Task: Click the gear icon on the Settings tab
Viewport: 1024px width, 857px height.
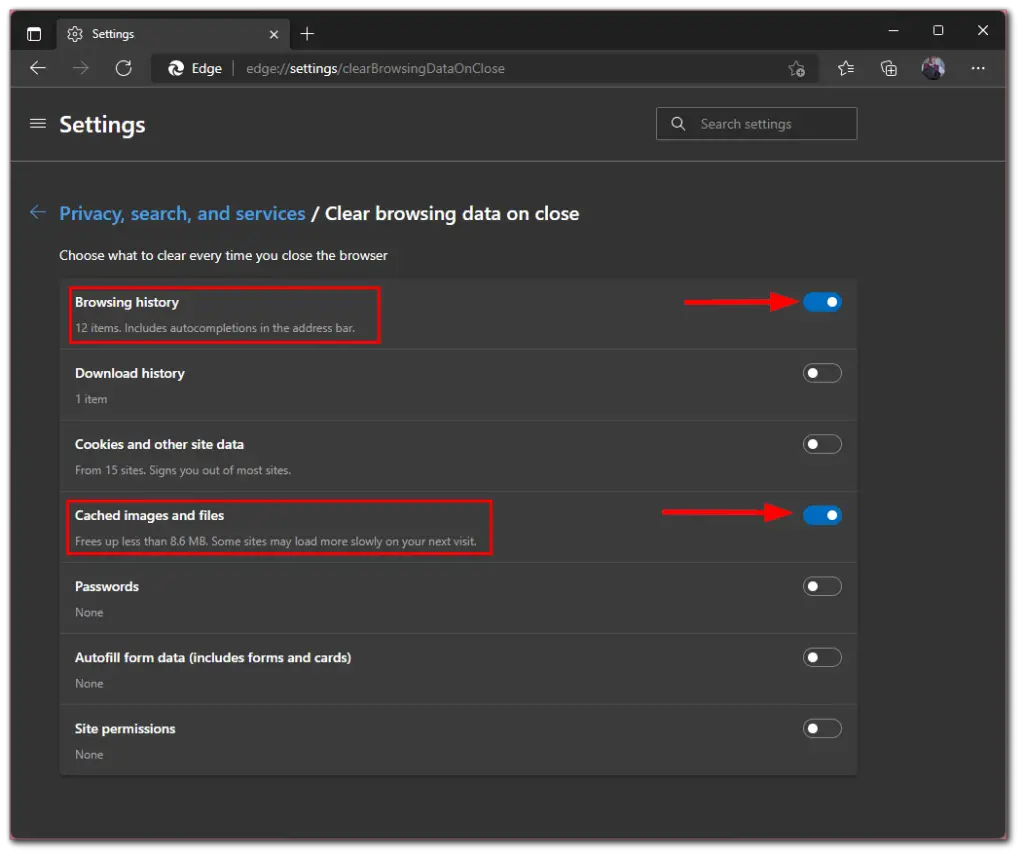Action: (73, 33)
